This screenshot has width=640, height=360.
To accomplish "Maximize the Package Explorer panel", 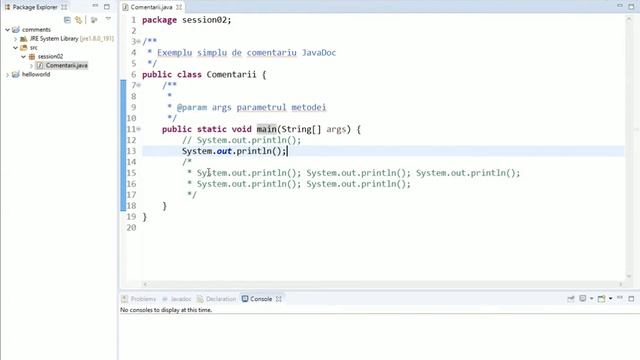I will point(107,7).
